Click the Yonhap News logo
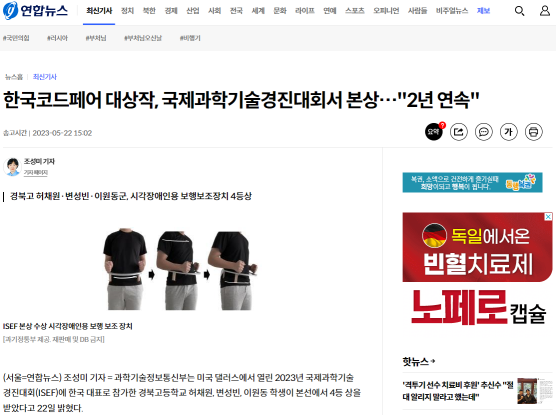Screen dimensions: 556x415 35,10
